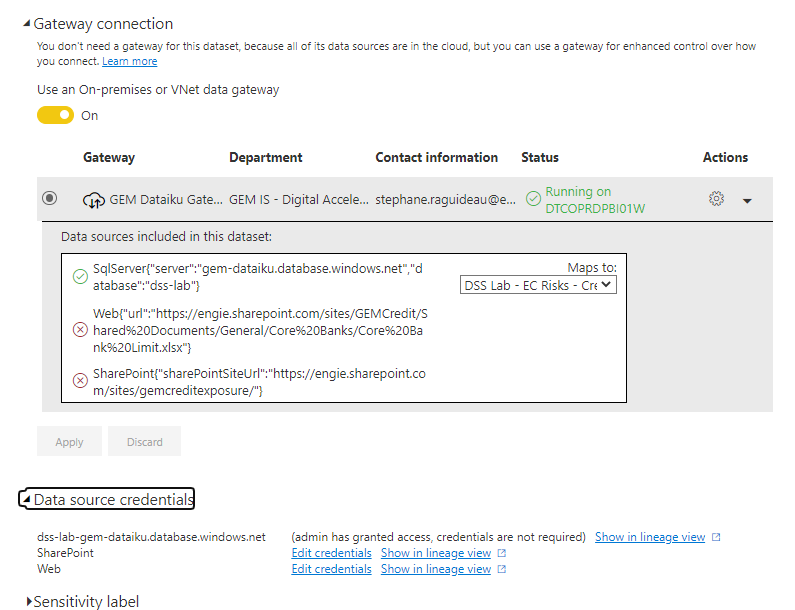Viewport: 795px width, 610px height.
Task: Click 'Data sources included in this dataset' text
Action: point(166,237)
